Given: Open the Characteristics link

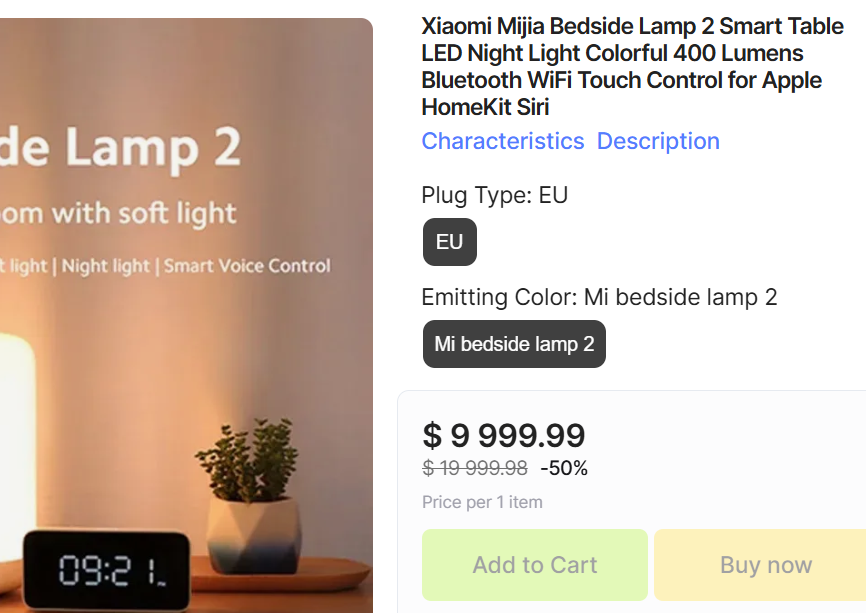Looking at the screenshot, I should [502, 141].
